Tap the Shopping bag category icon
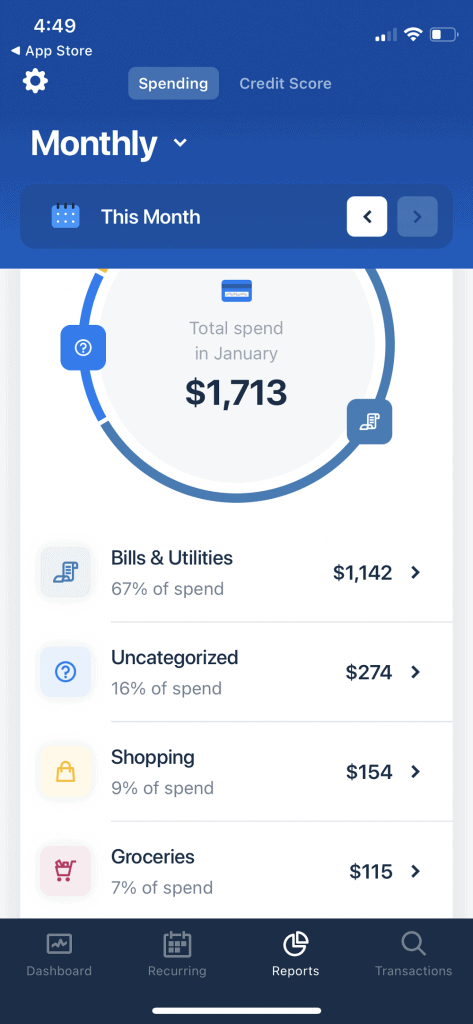Screen dimensions: 473x1024 tap(65, 772)
